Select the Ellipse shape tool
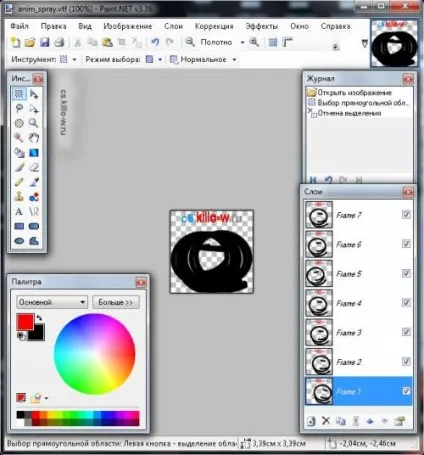Screen dimensions: 424x455 [x=19, y=241]
